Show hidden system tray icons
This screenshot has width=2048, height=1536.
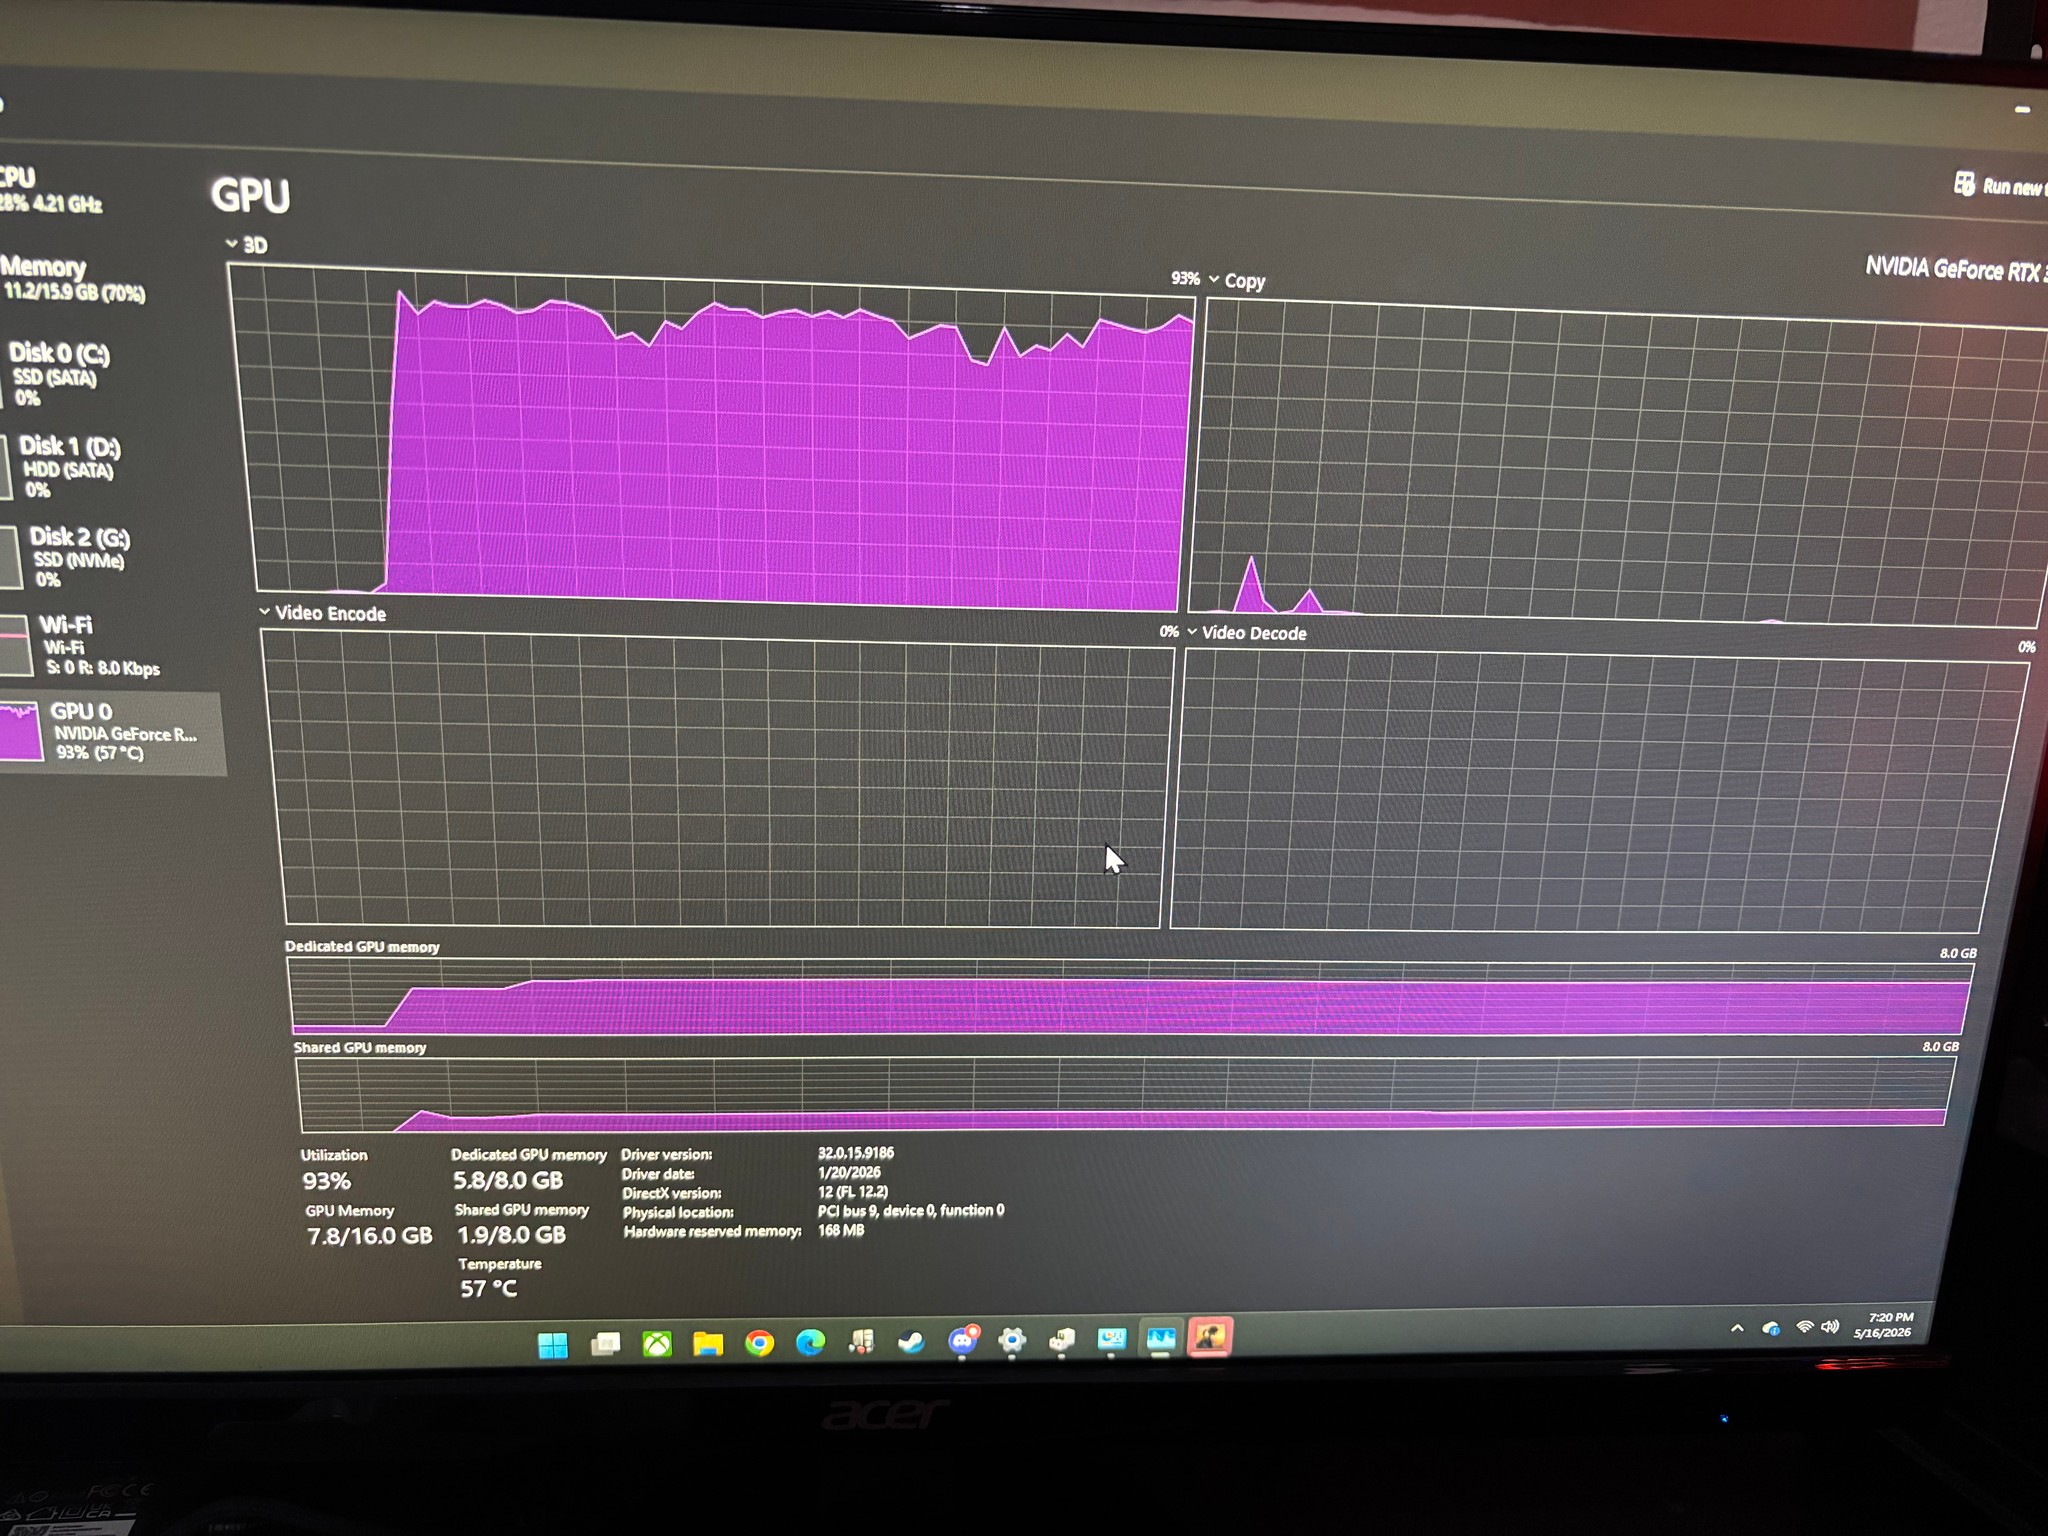coord(1737,1328)
